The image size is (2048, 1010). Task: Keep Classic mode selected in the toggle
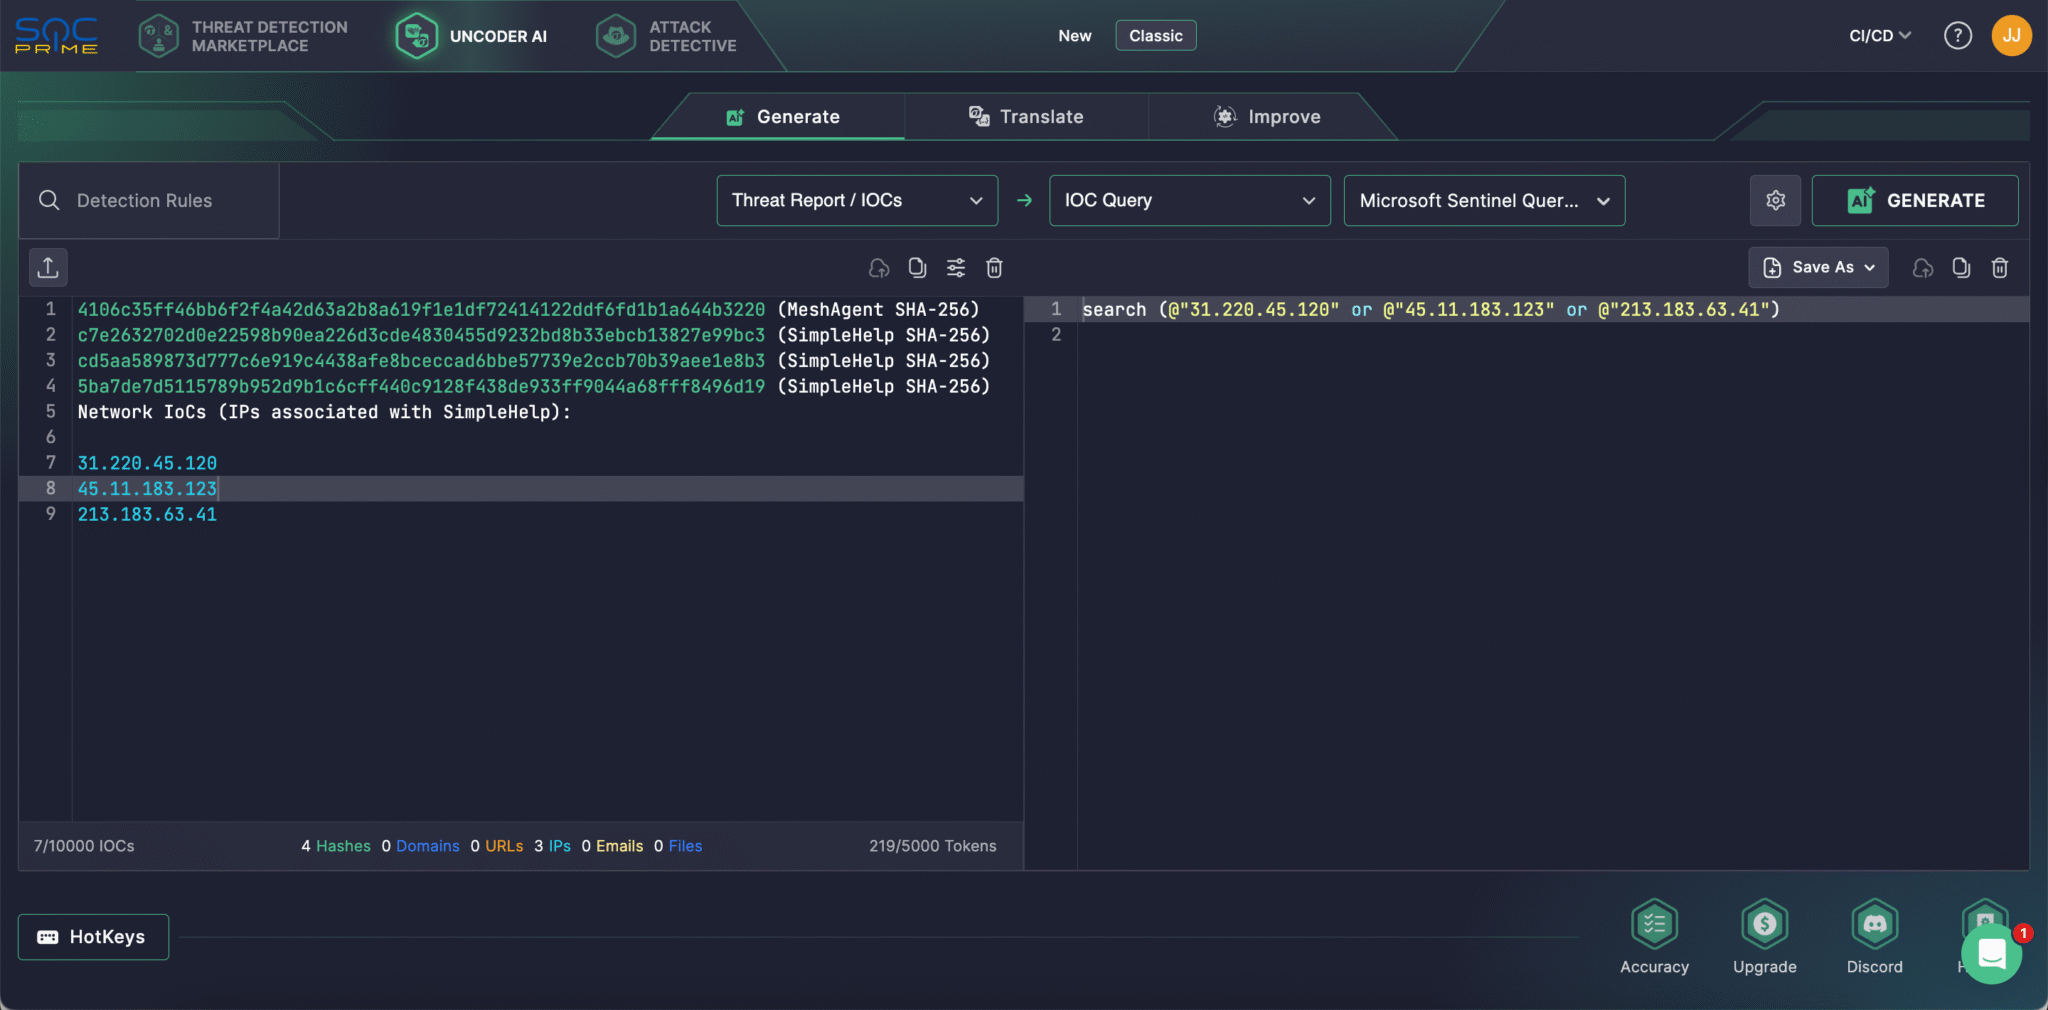click(1155, 35)
